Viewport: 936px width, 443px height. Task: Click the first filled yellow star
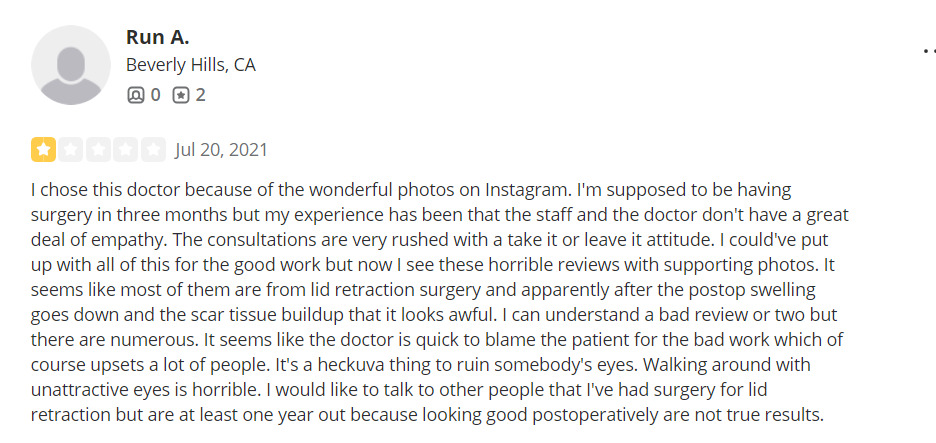point(43,149)
